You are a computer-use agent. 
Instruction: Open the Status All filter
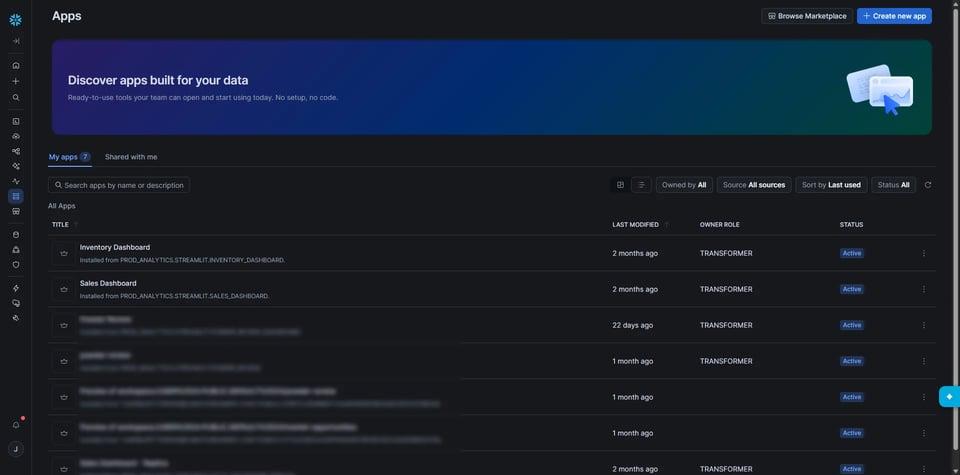(893, 185)
